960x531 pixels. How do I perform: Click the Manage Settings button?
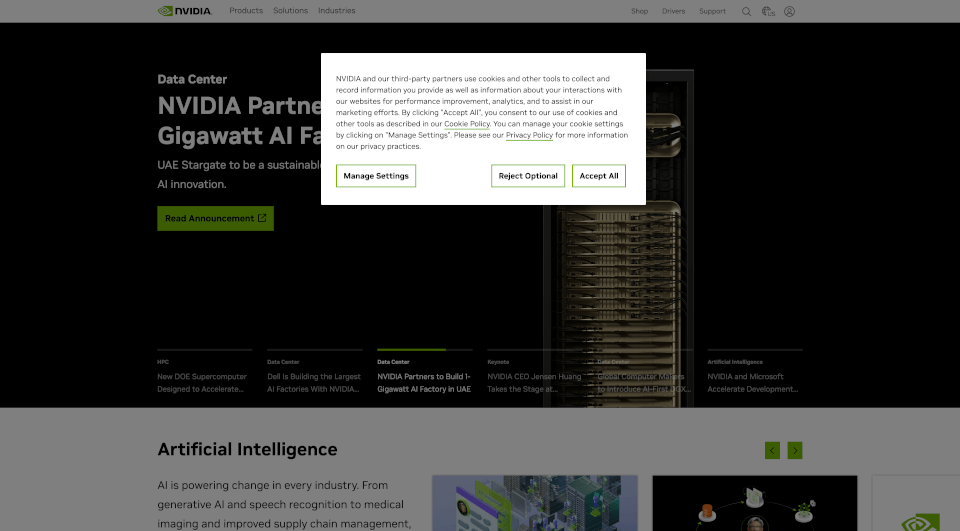click(x=376, y=176)
